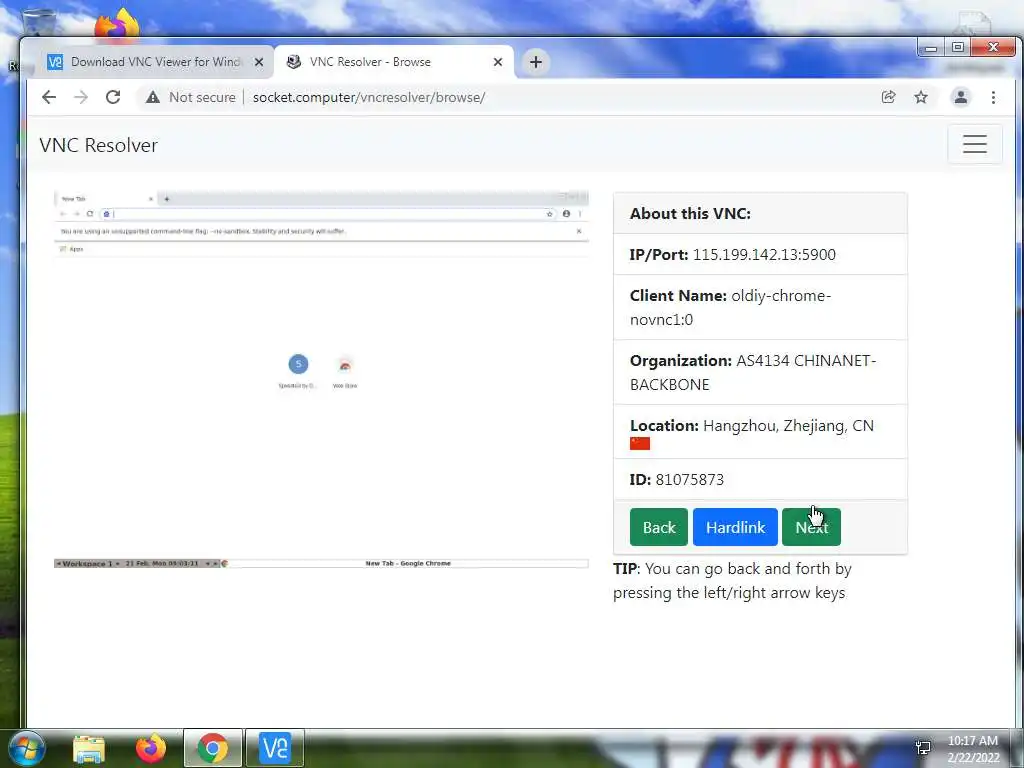Select the IP/Port 115.199.142.13:5900 text
Image resolution: width=1024 pixels, height=768 pixels.
point(733,255)
